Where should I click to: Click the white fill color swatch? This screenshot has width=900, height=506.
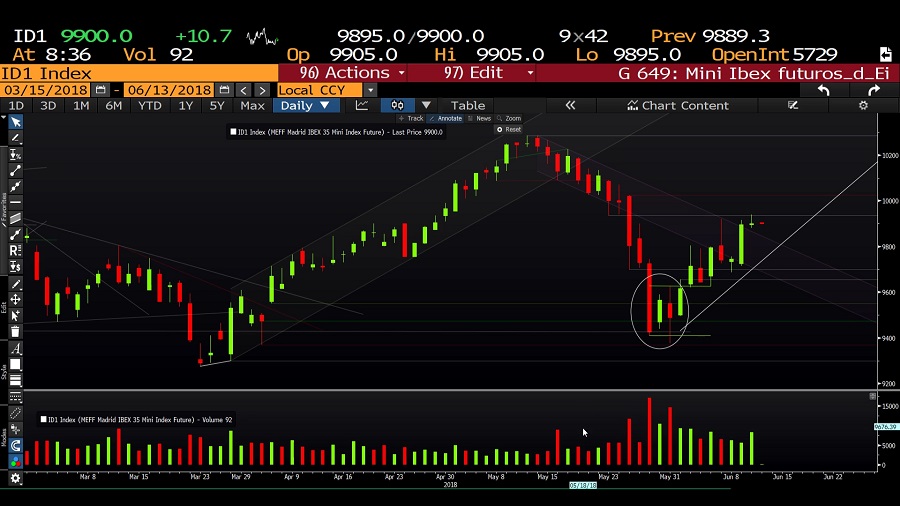[15, 364]
